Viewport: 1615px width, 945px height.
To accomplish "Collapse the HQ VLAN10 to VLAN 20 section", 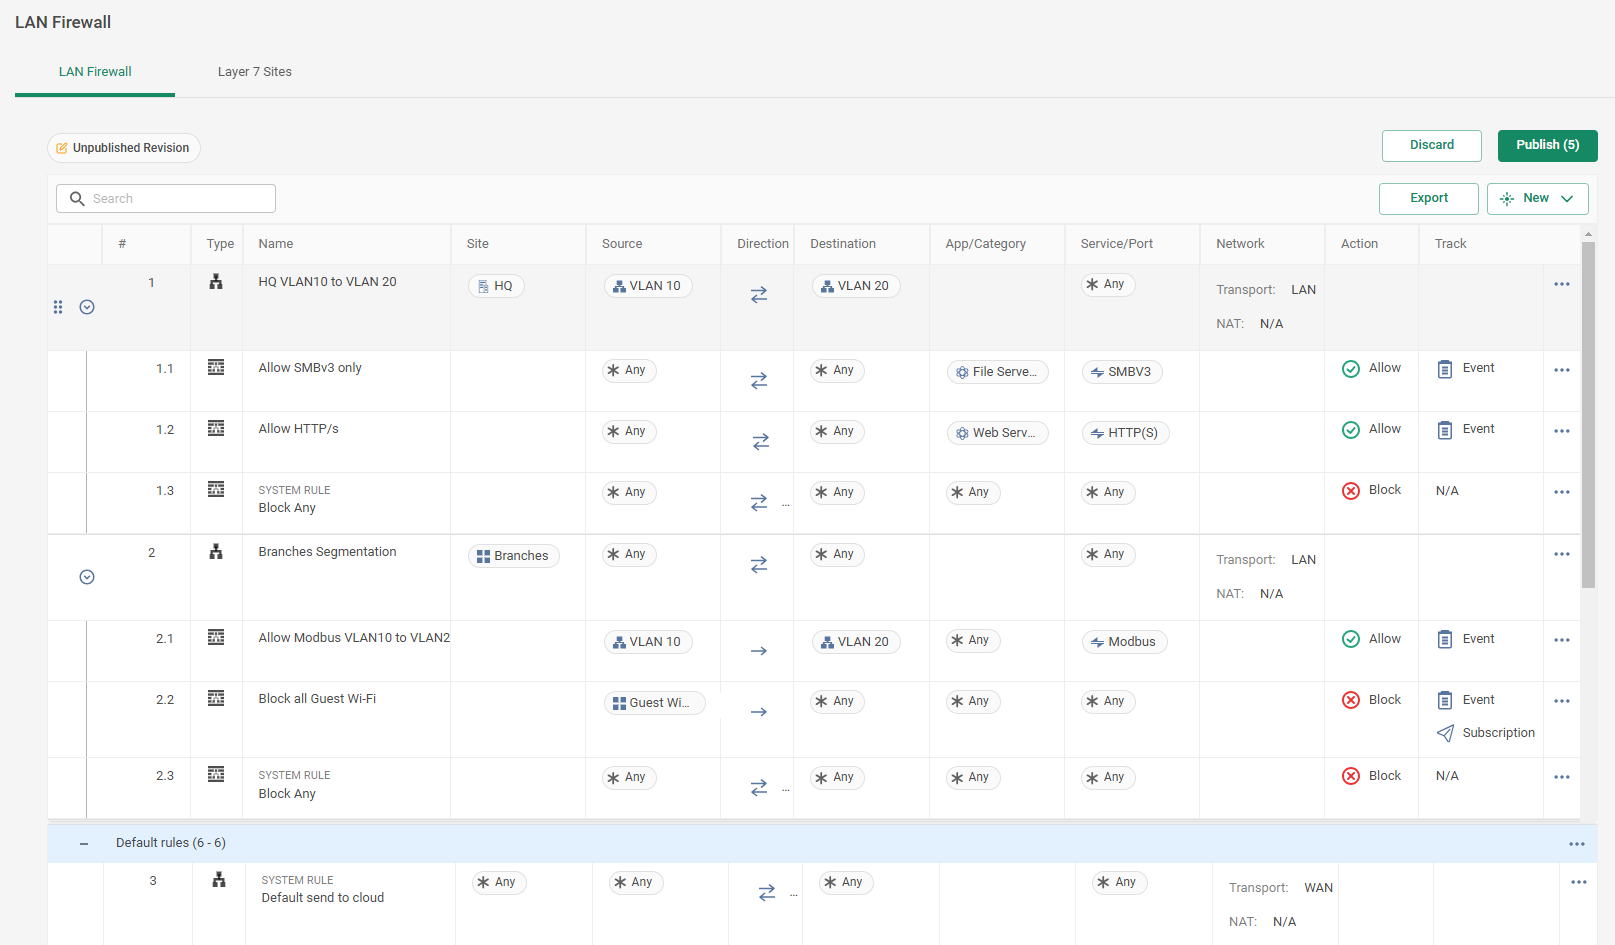I will [87, 307].
